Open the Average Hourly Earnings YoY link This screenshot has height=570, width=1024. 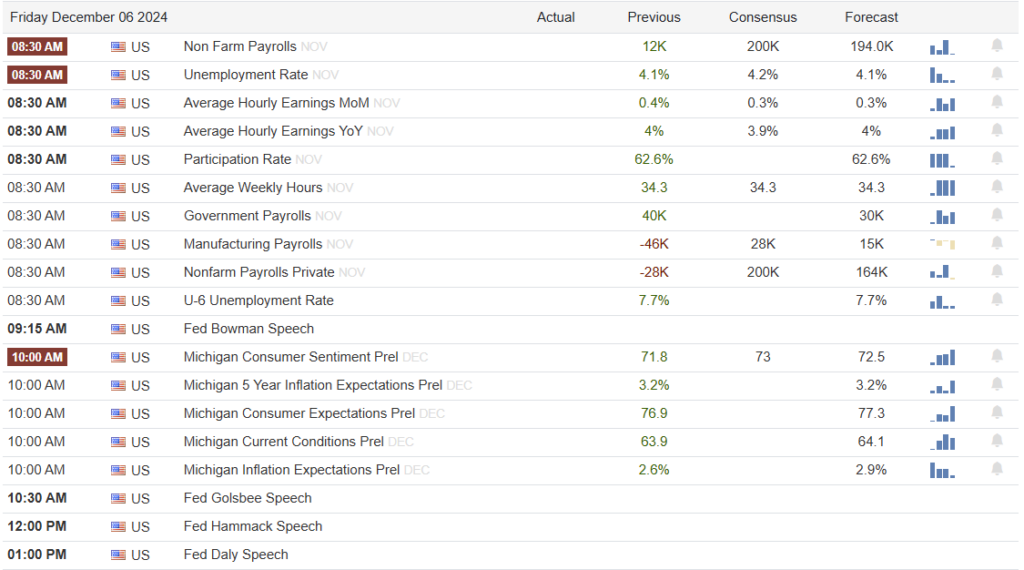273,131
